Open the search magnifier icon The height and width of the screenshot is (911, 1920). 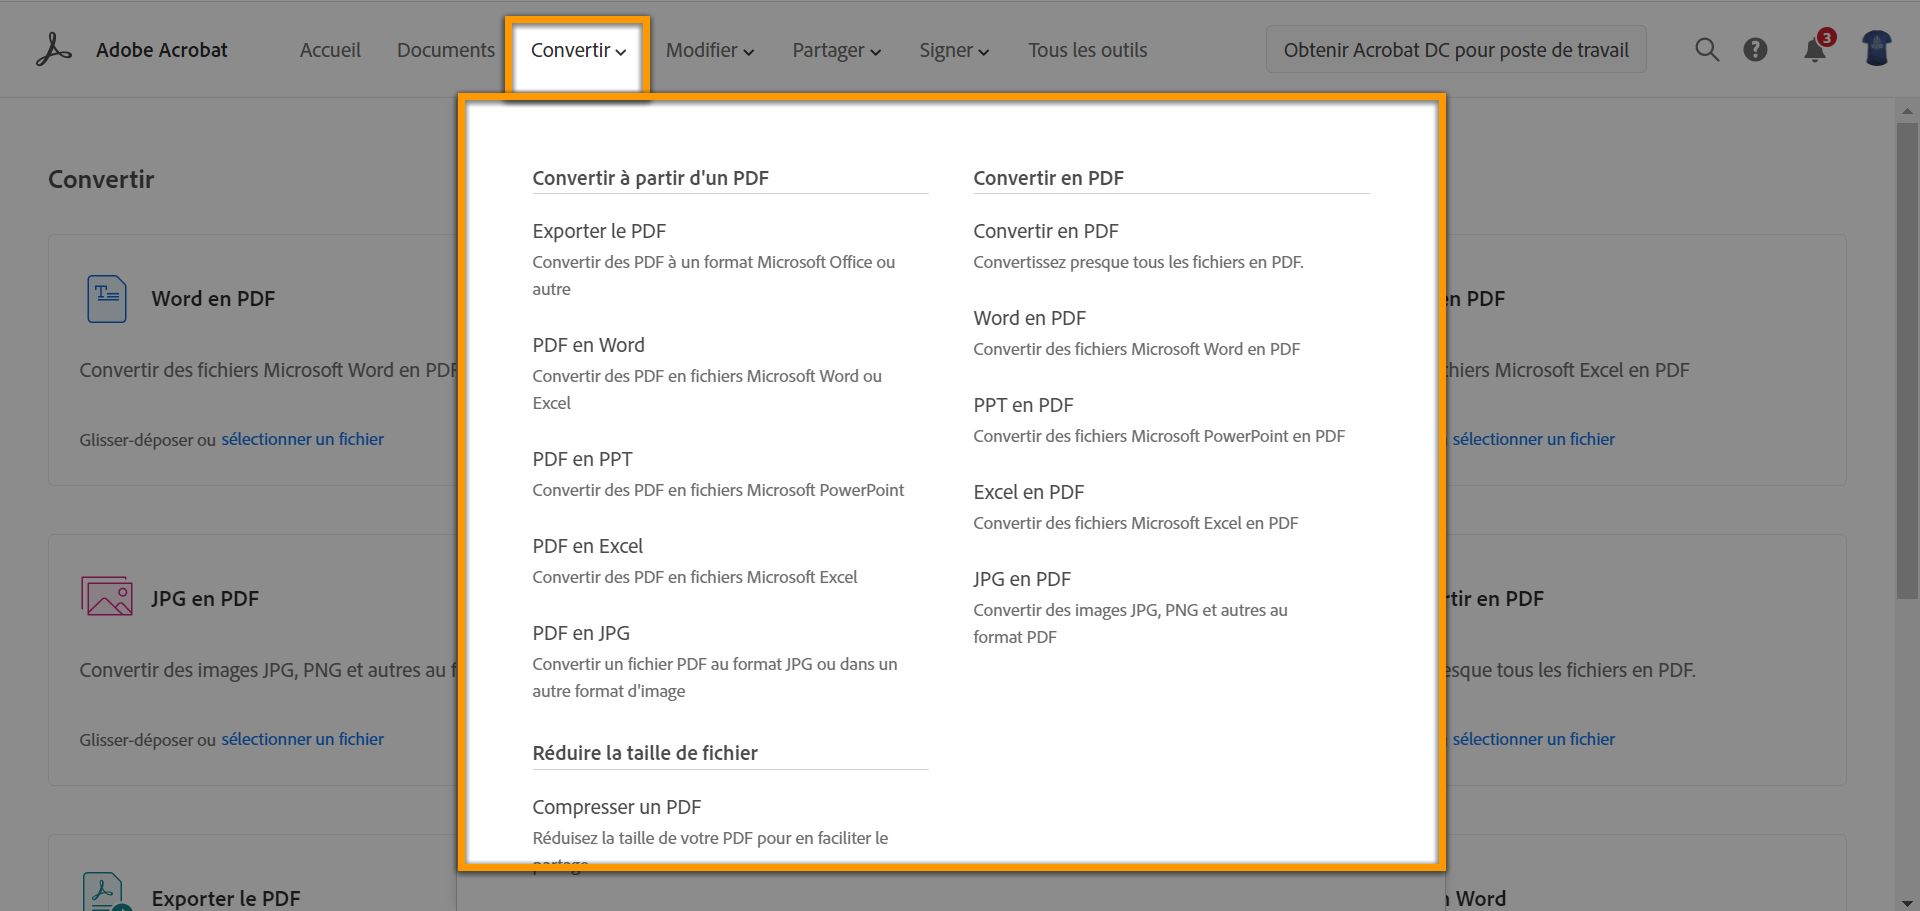tap(1707, 50)
